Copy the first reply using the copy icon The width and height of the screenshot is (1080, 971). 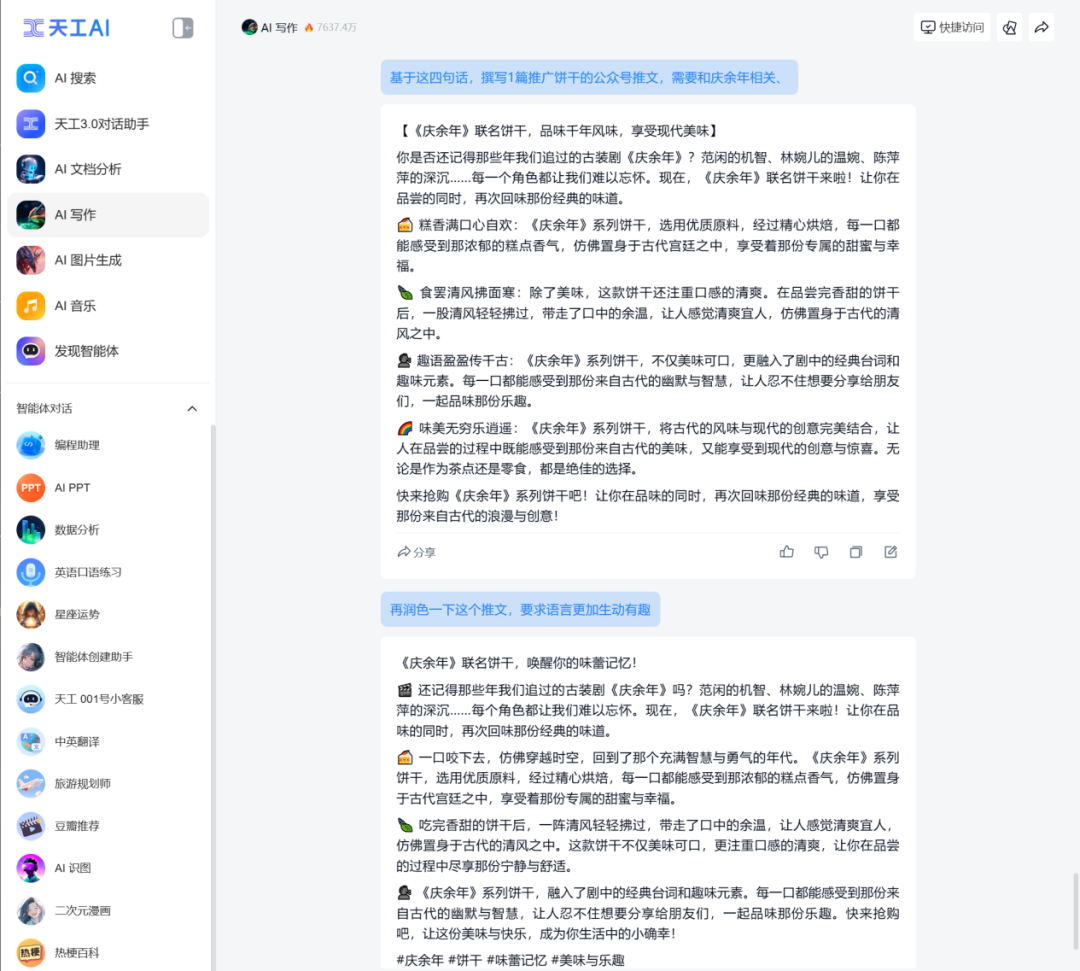[855, 552]
